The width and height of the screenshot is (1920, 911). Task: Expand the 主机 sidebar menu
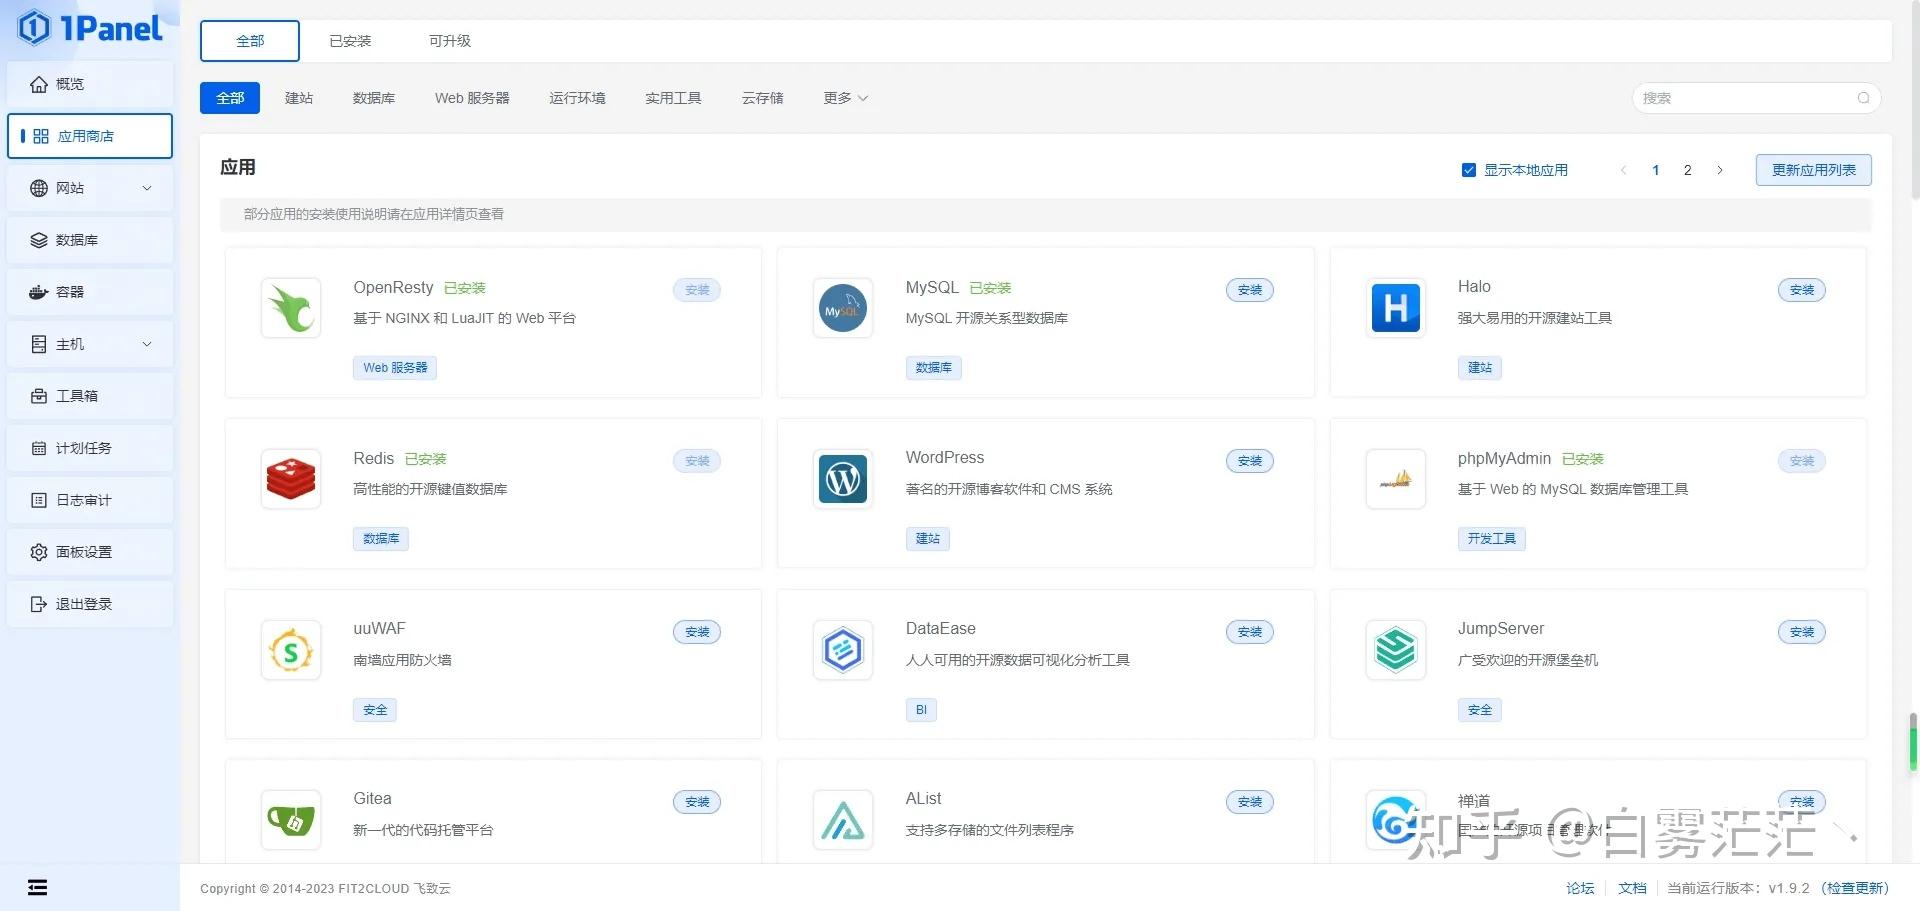coord(90,344)
